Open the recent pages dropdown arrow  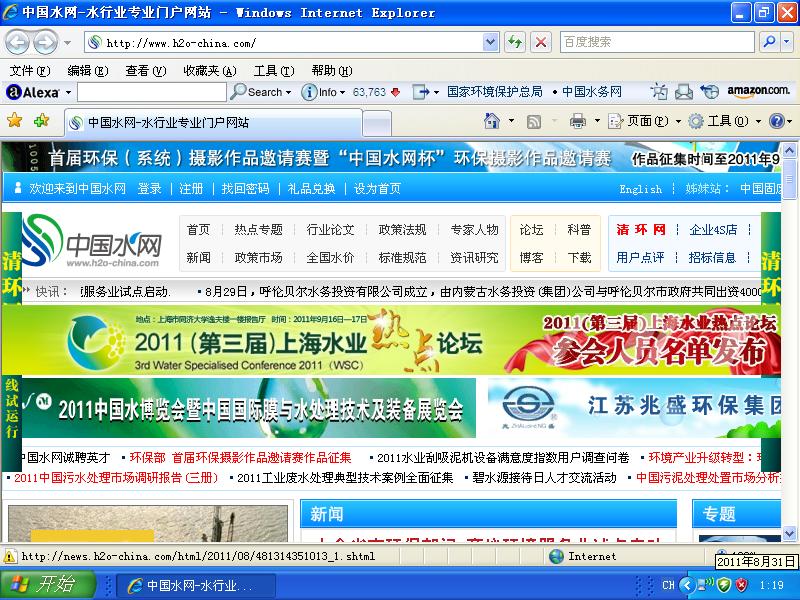pos(67,42)
